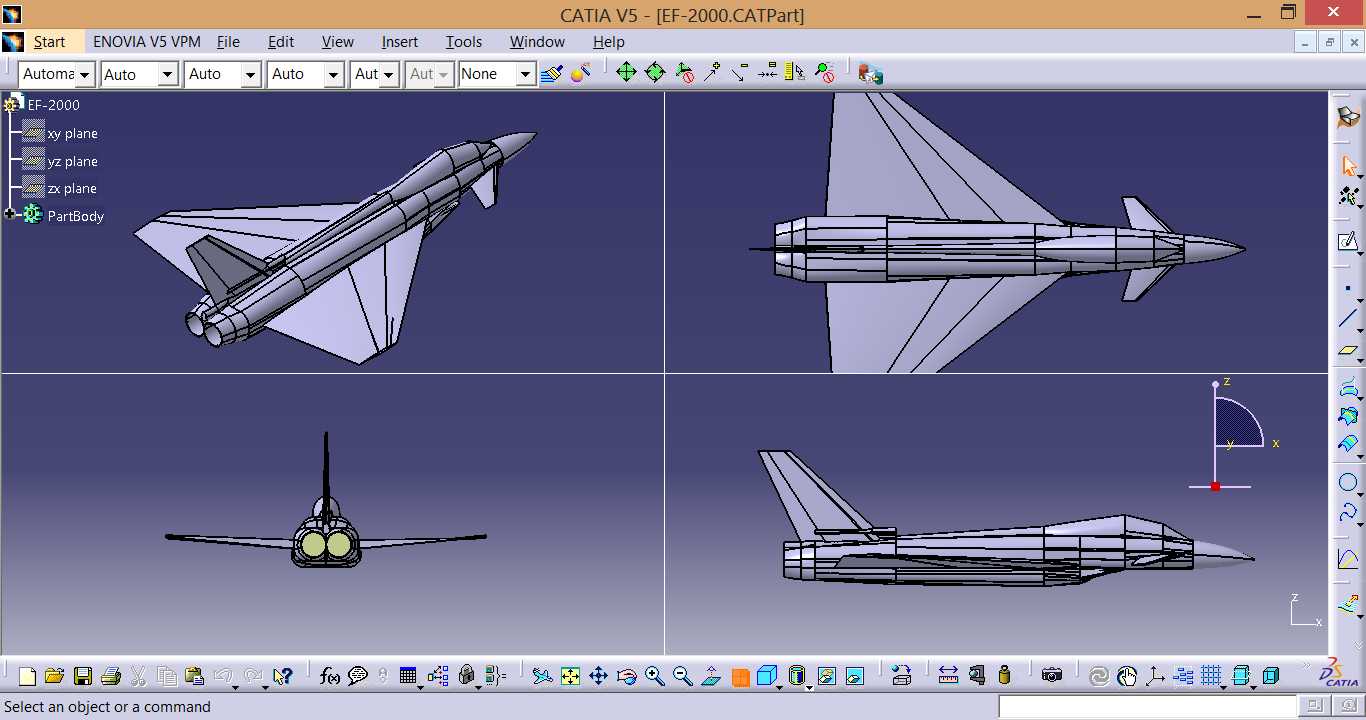Toggle the Swap Visible Space icon
The width and height of the screenshot is (1366, 720).
click(x=855, y=677)
